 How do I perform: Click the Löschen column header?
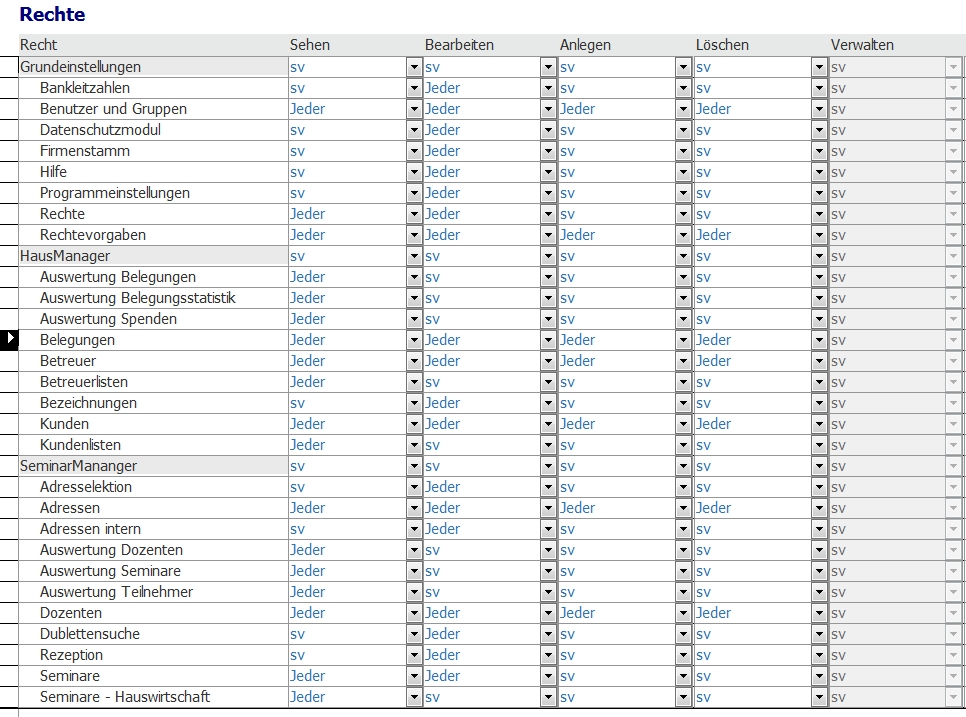[x=722, y=45]
